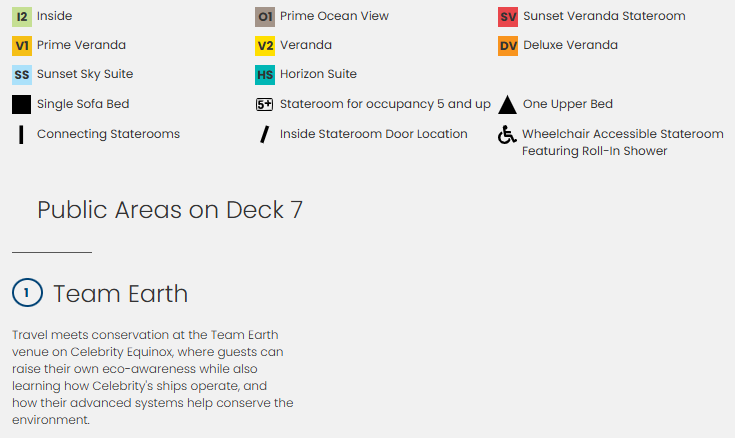Image resolution: width=735 pixels, height=438 pixels.
Task: Click the HS Horizon Suite icon
Action: (x=265, y=74)
